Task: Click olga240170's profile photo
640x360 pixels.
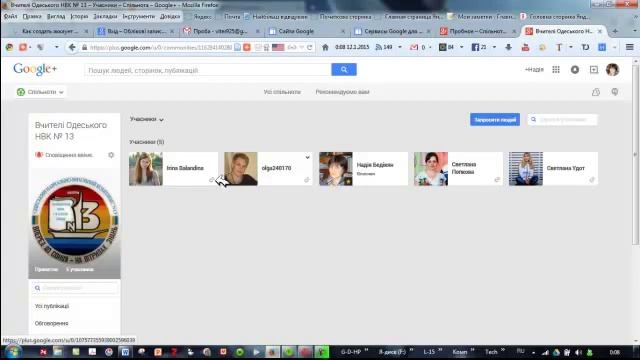Action: (241, 169)
